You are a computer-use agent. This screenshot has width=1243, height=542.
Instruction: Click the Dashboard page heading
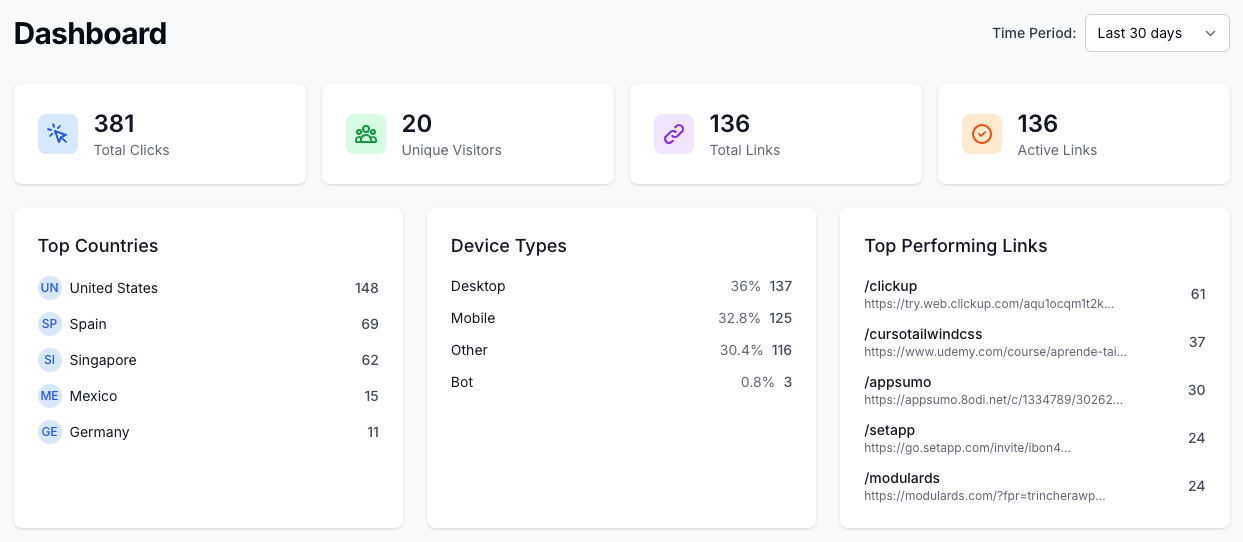tap(90, 34)
